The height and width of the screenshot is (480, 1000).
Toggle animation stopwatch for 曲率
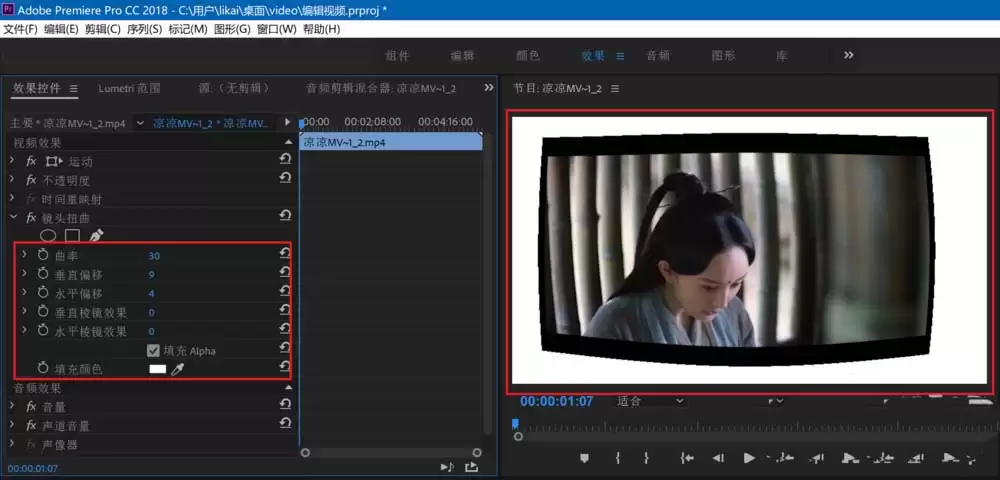click(x=43, y=256)
